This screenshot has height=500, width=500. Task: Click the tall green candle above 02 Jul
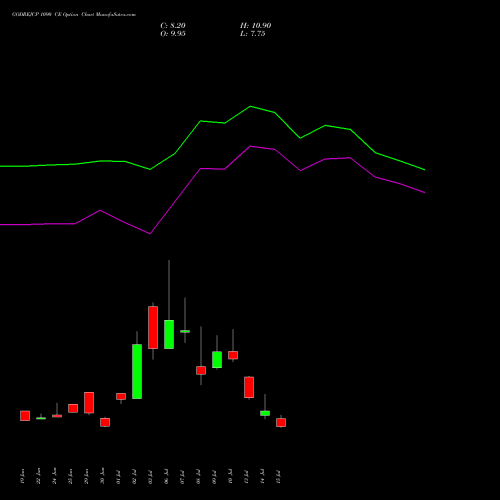pos(137,371)
